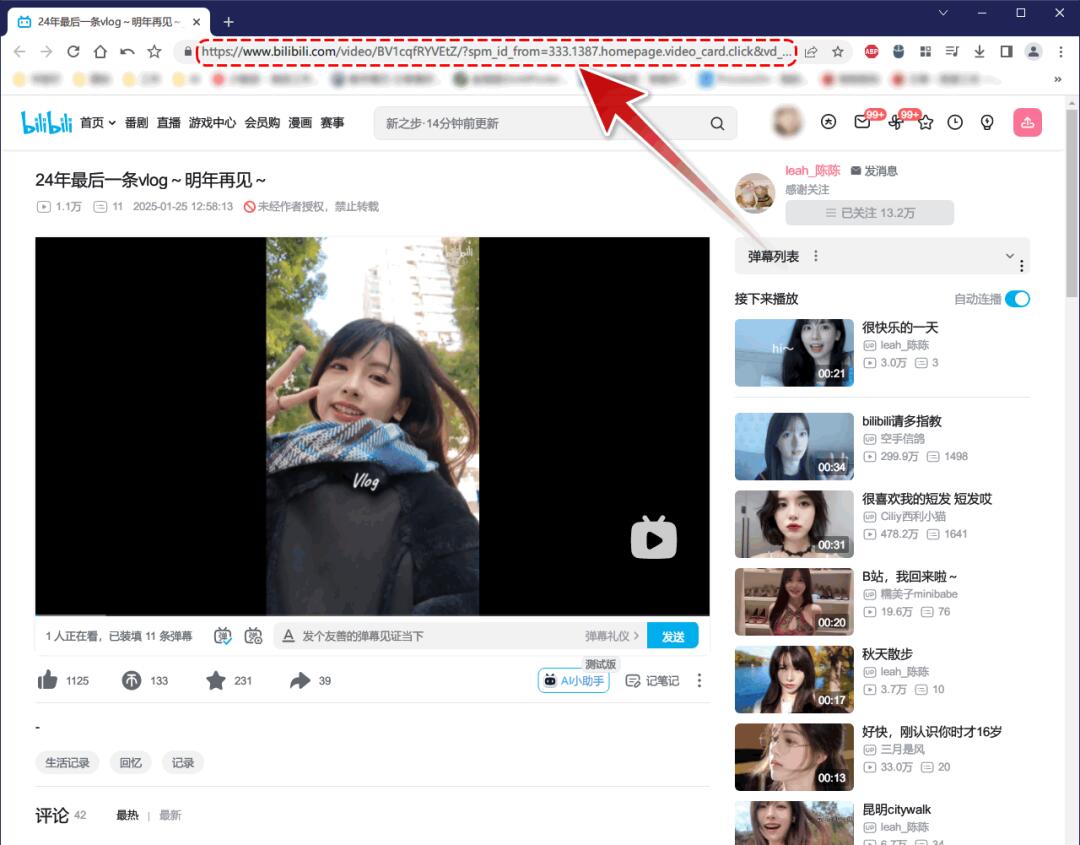Select the 回忆 tag
The width and height of the screenshot is (1080, 845).
[x=130, y=762]
